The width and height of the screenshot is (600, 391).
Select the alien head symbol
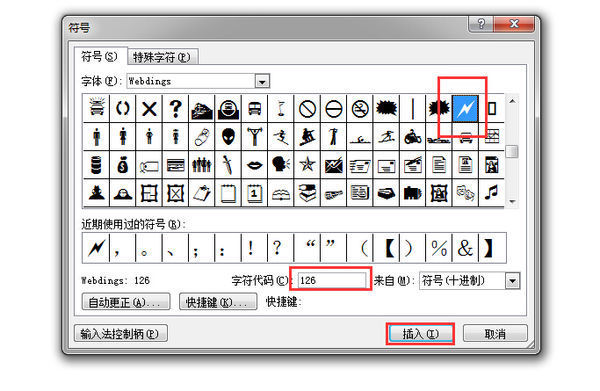tap(228, 137)
